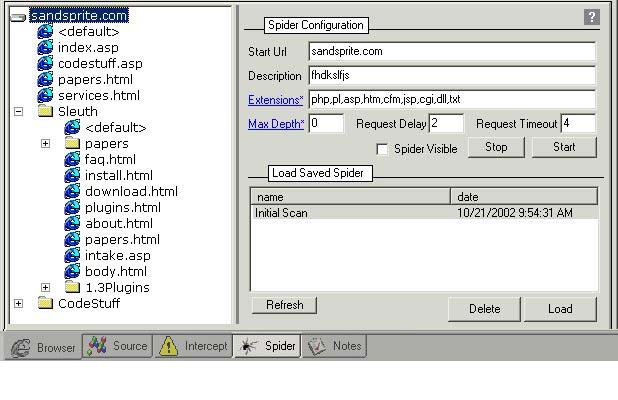Click the Start Url input field
The height and width of the screenshot is (400, 618).
click(450, 51)
